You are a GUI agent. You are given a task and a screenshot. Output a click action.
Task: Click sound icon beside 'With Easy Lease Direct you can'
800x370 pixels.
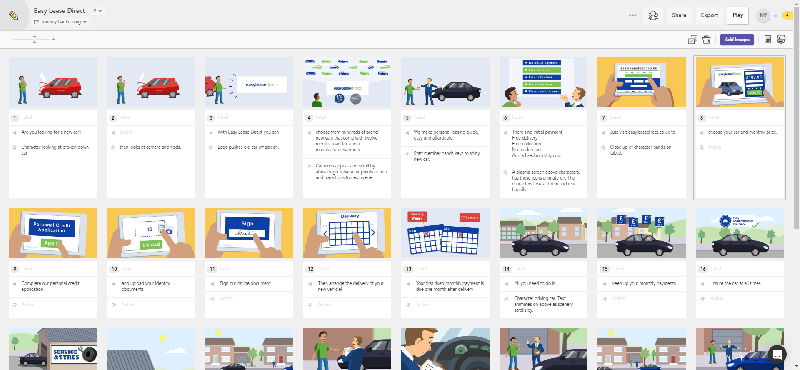coord(210,132)
